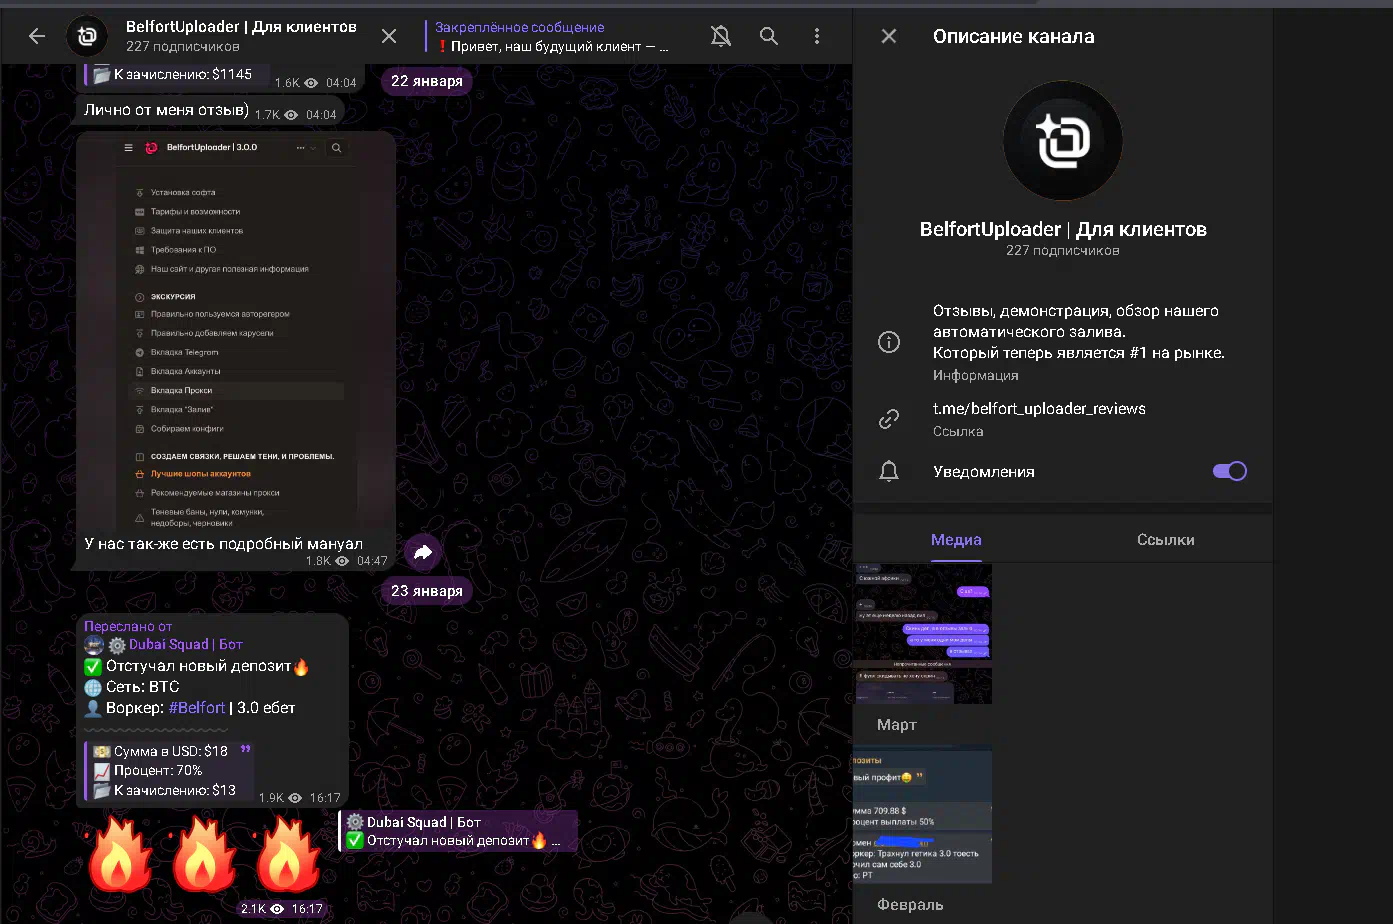Image resolution: width=1393 pixels, height=924 pixels.
Task: Click the line Сеть: BTC
Action: tap(143, 687)
